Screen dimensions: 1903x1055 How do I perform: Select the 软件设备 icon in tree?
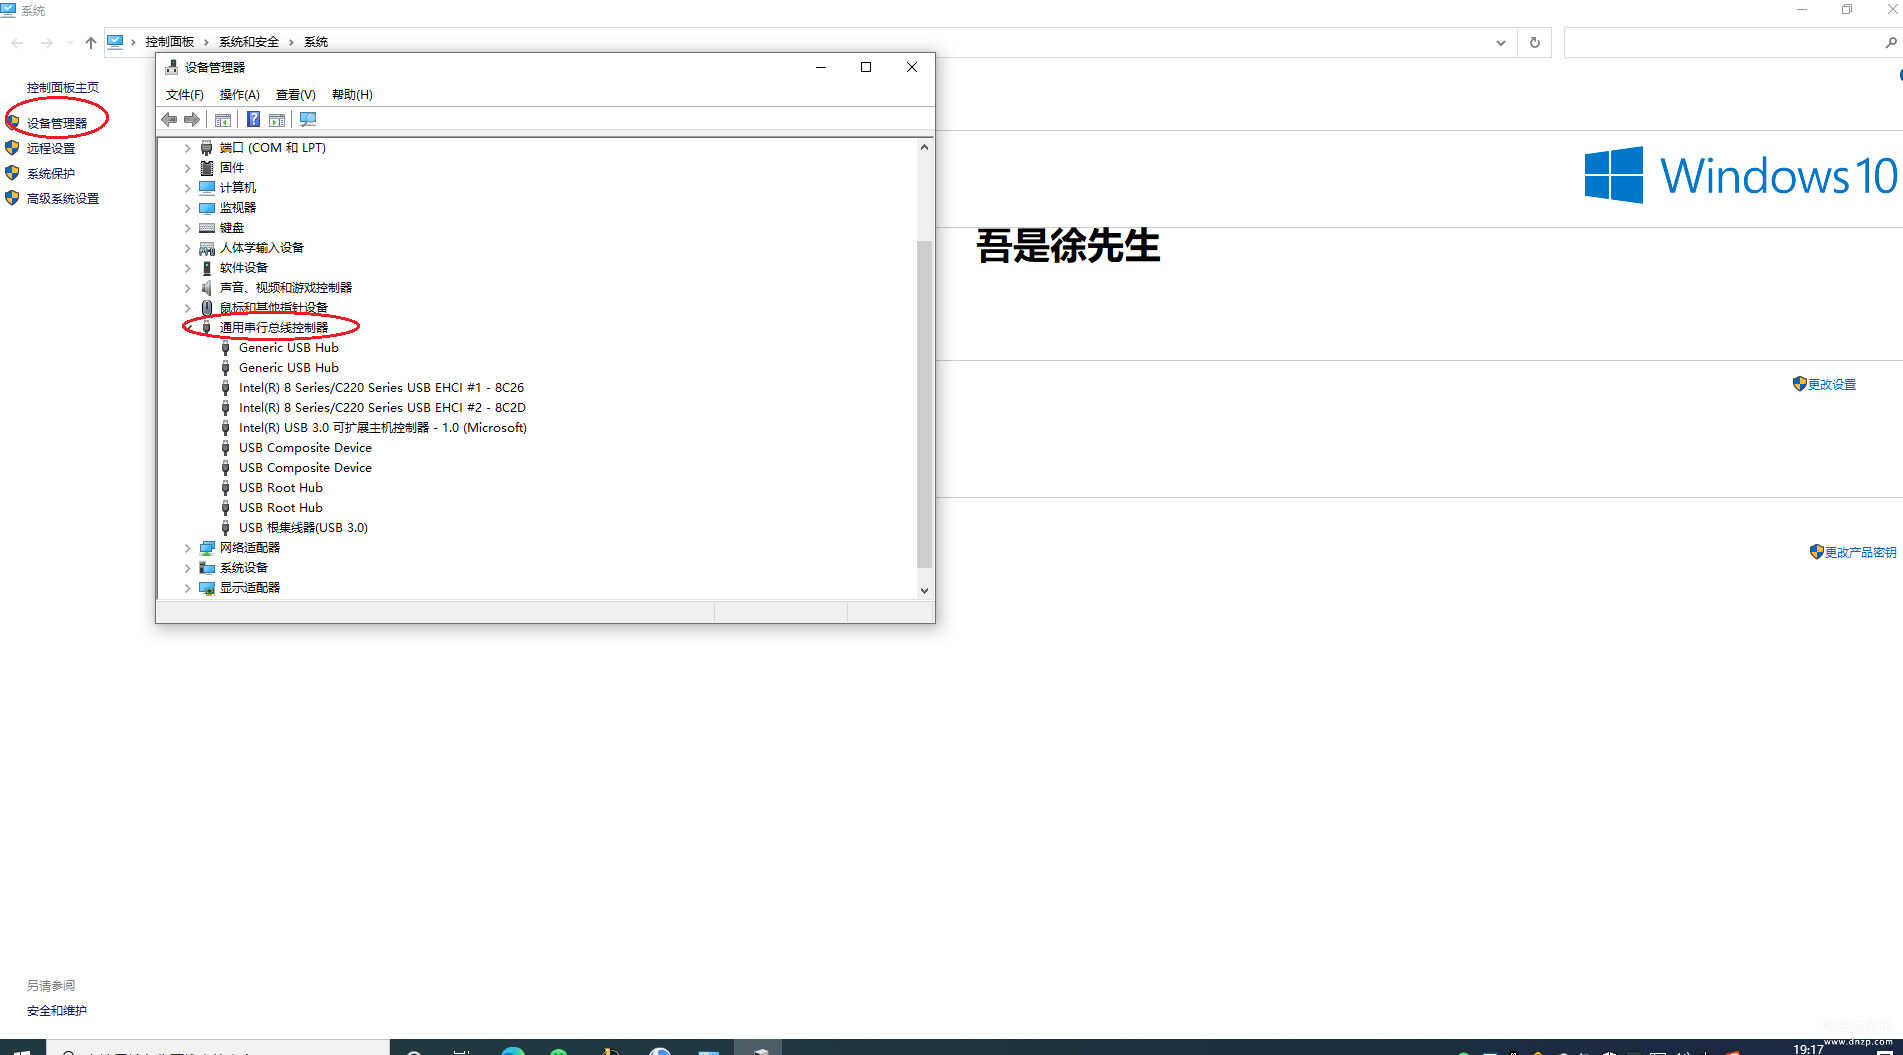(207, 268)
